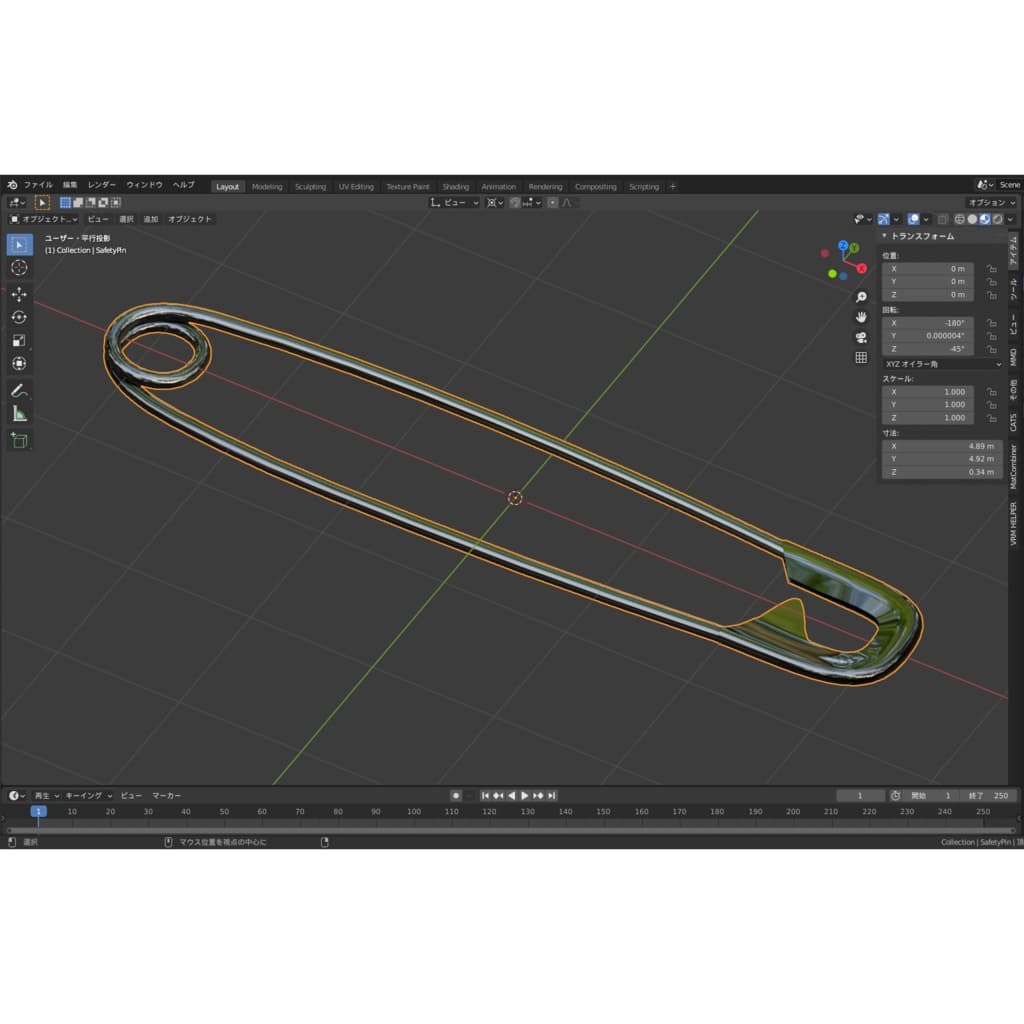Select the Add Cube tool
Screen dimensions: 1024x1024
point(19,441)
